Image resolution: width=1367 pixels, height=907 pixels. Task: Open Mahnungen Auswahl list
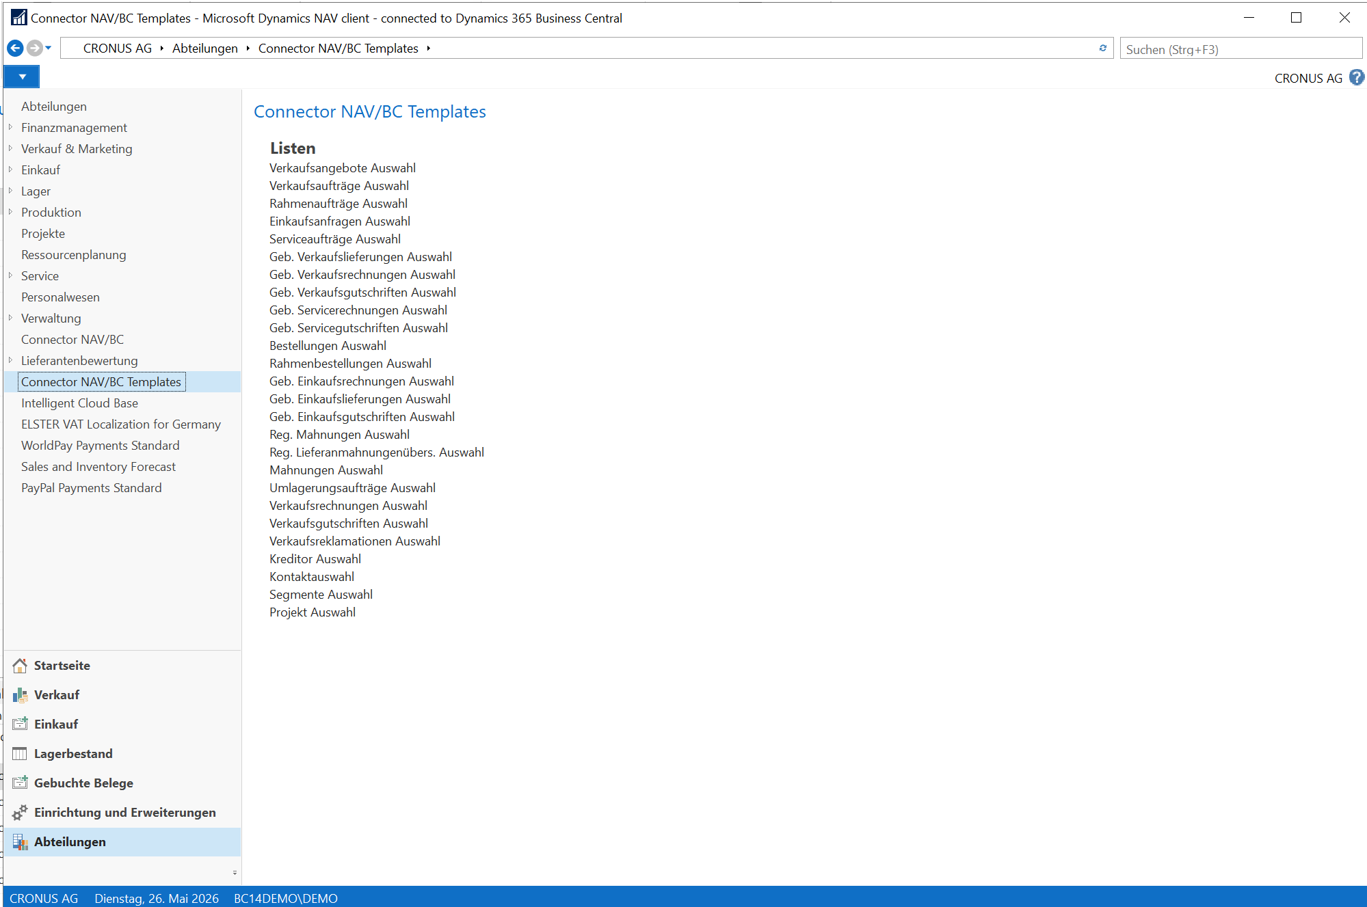tap(326, 470)
